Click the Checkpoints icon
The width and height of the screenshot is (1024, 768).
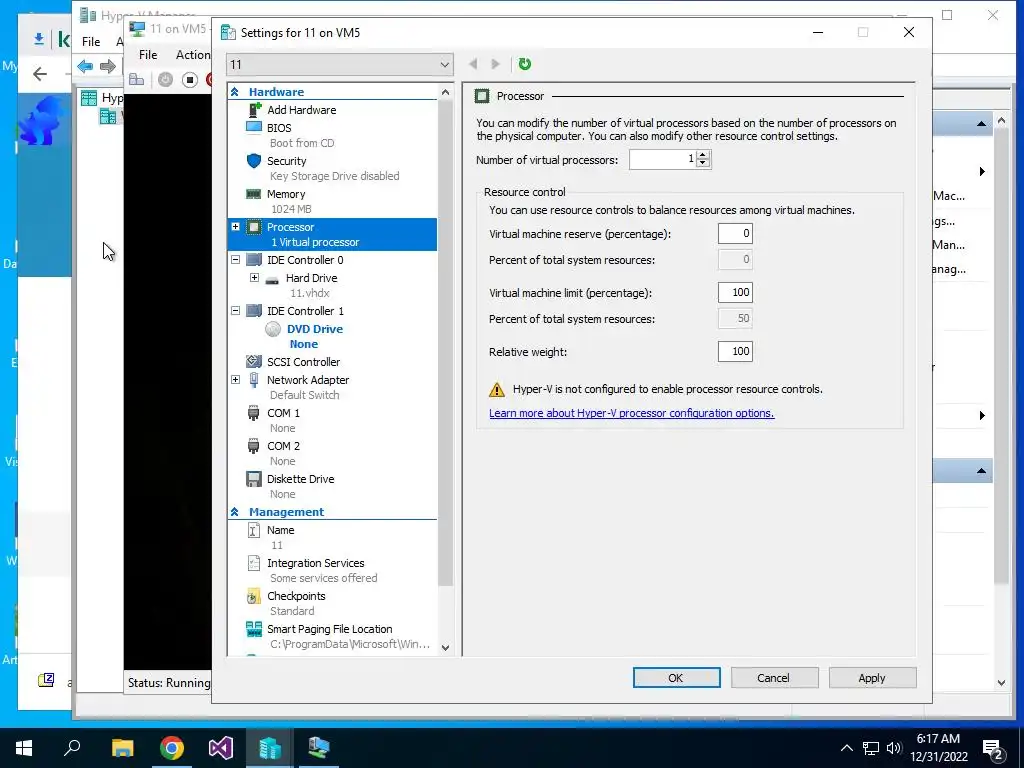coord(254,596)
